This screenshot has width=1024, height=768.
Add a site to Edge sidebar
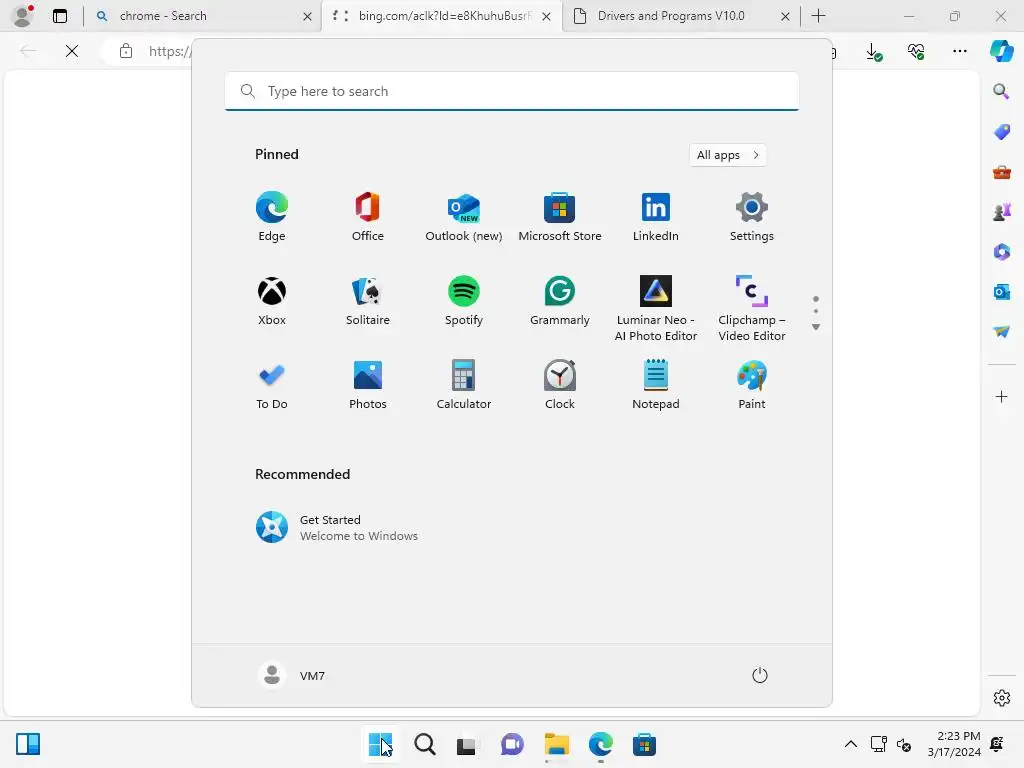point(1001,396)
